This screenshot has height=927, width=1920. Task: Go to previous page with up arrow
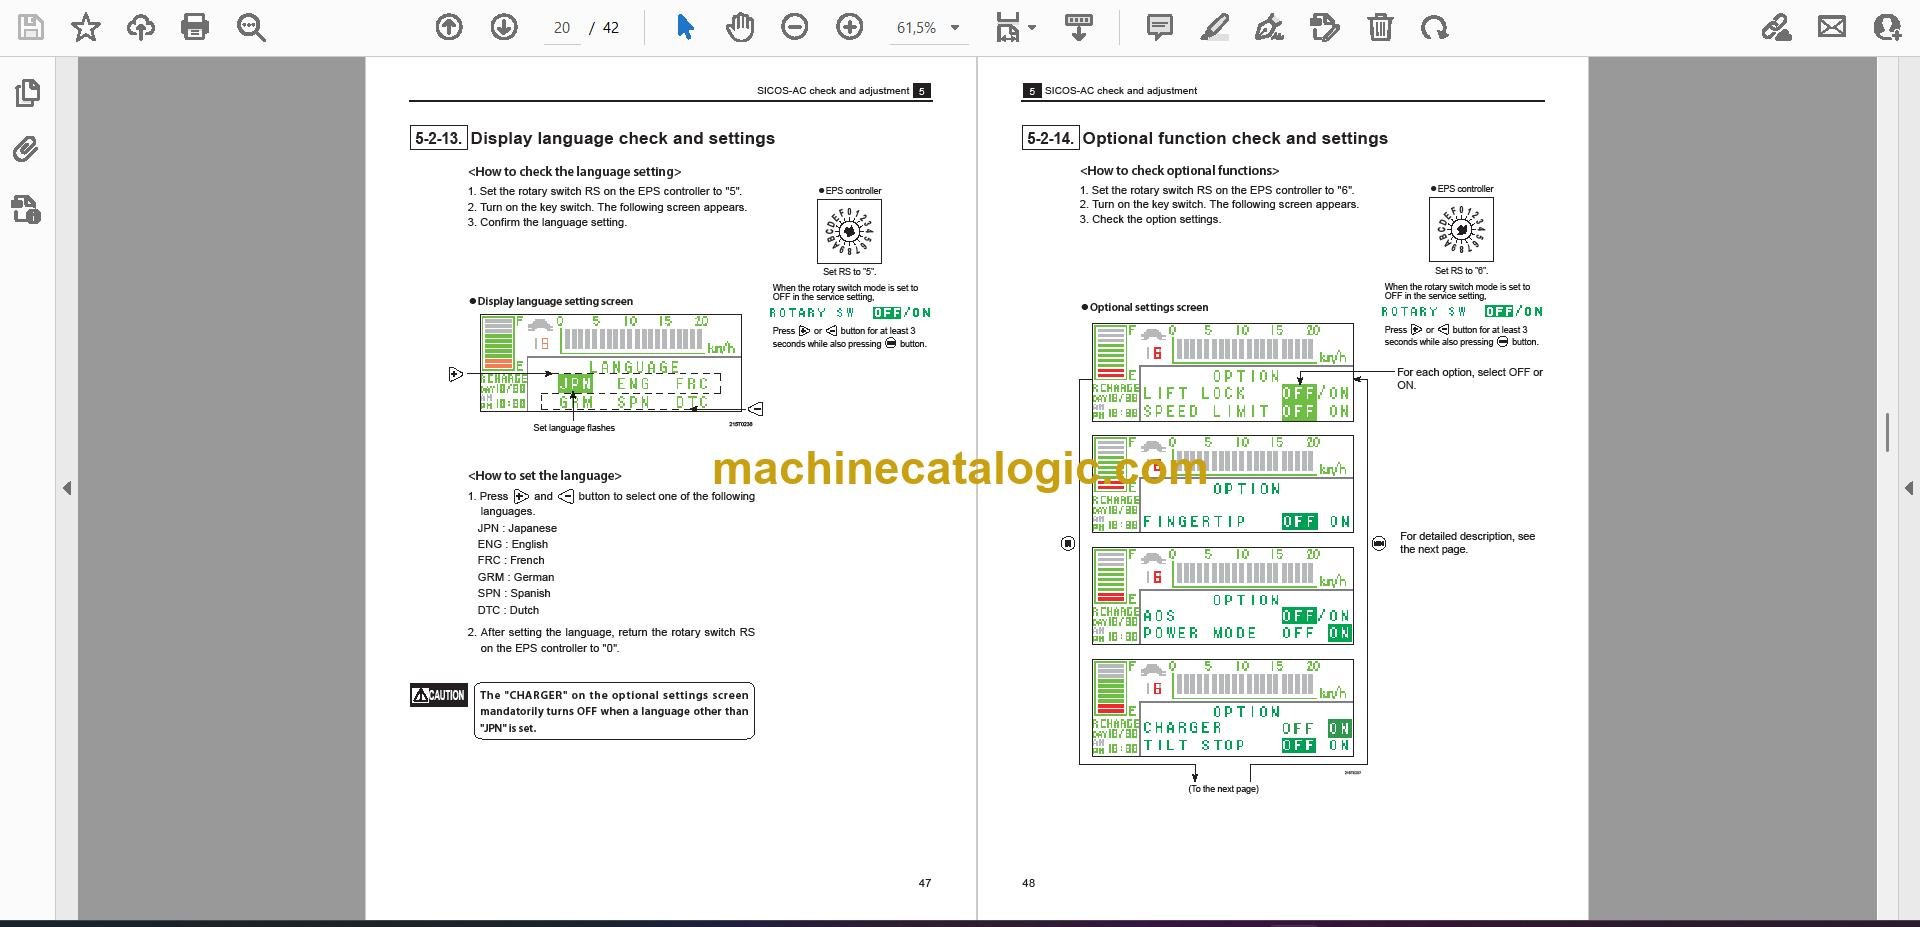click(449, 27)
